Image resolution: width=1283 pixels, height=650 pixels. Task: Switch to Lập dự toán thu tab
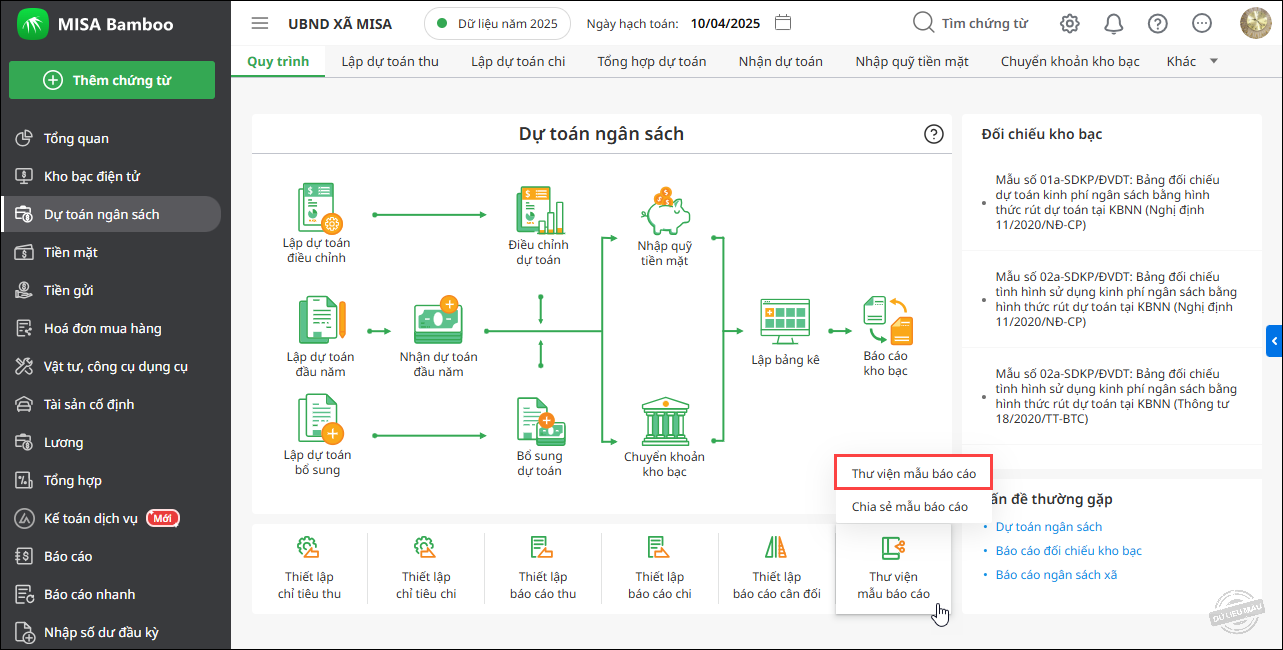(390, 61)
